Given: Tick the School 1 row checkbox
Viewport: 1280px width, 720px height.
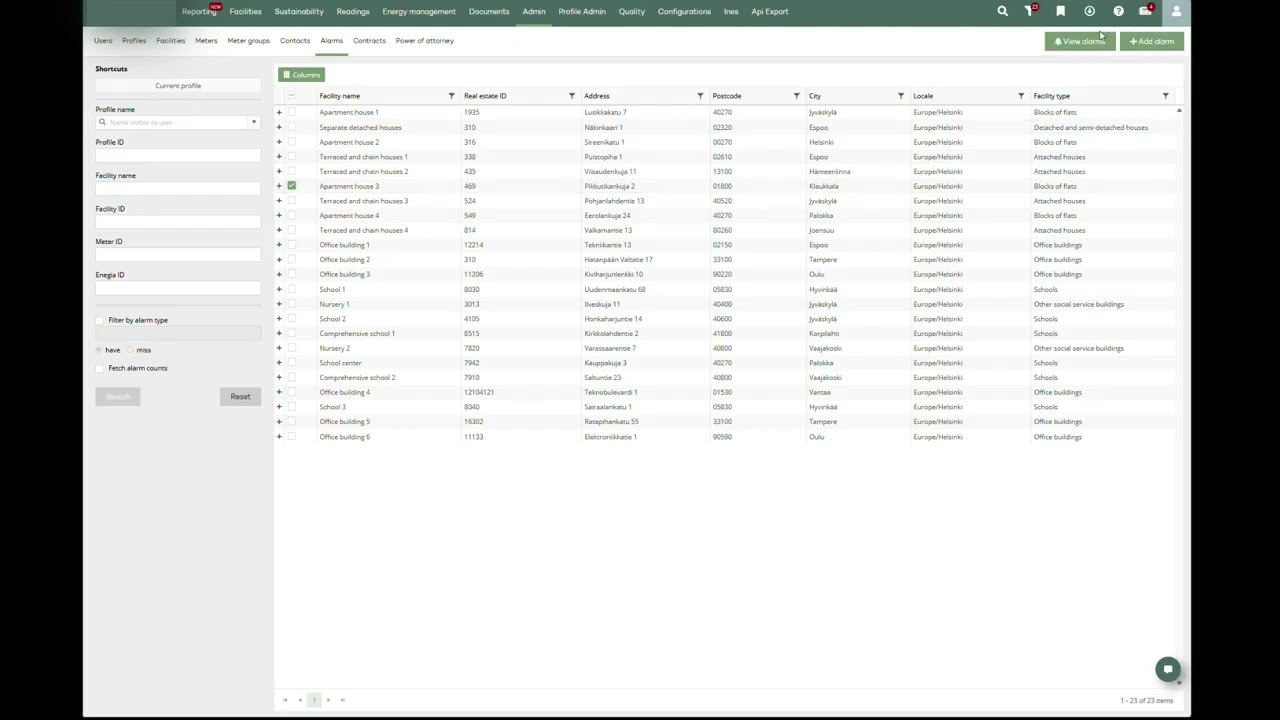Looking at the screenshot, I should [x=292, y=289].
